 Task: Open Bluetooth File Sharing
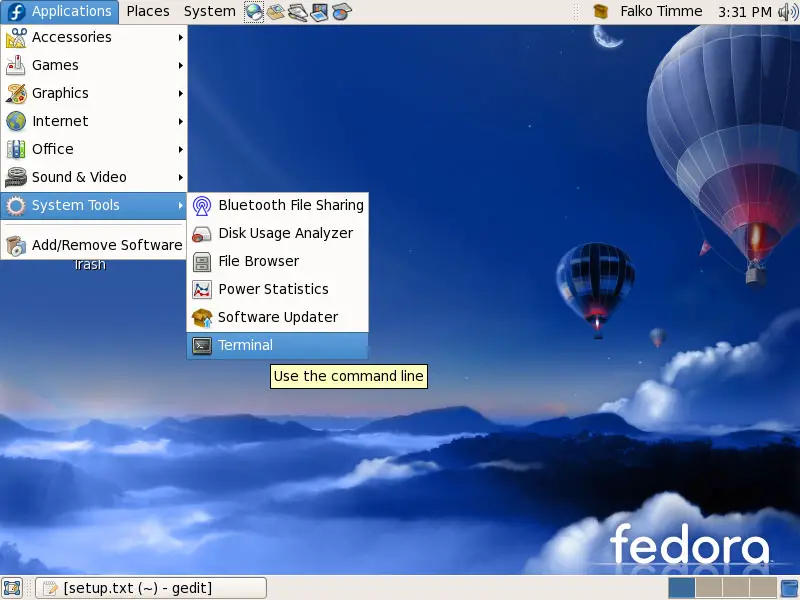pyautogui.click(x=278, y=206)
